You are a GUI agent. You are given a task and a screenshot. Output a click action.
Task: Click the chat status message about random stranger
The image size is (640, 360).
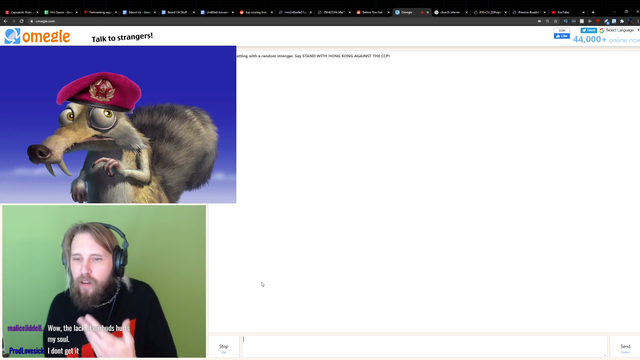(313, 56)
